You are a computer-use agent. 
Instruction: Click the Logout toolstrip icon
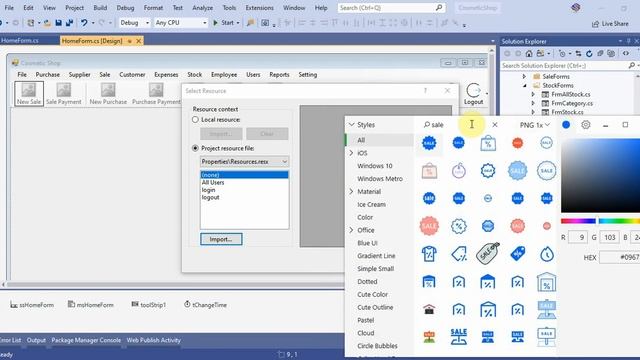tap(473, 94)
